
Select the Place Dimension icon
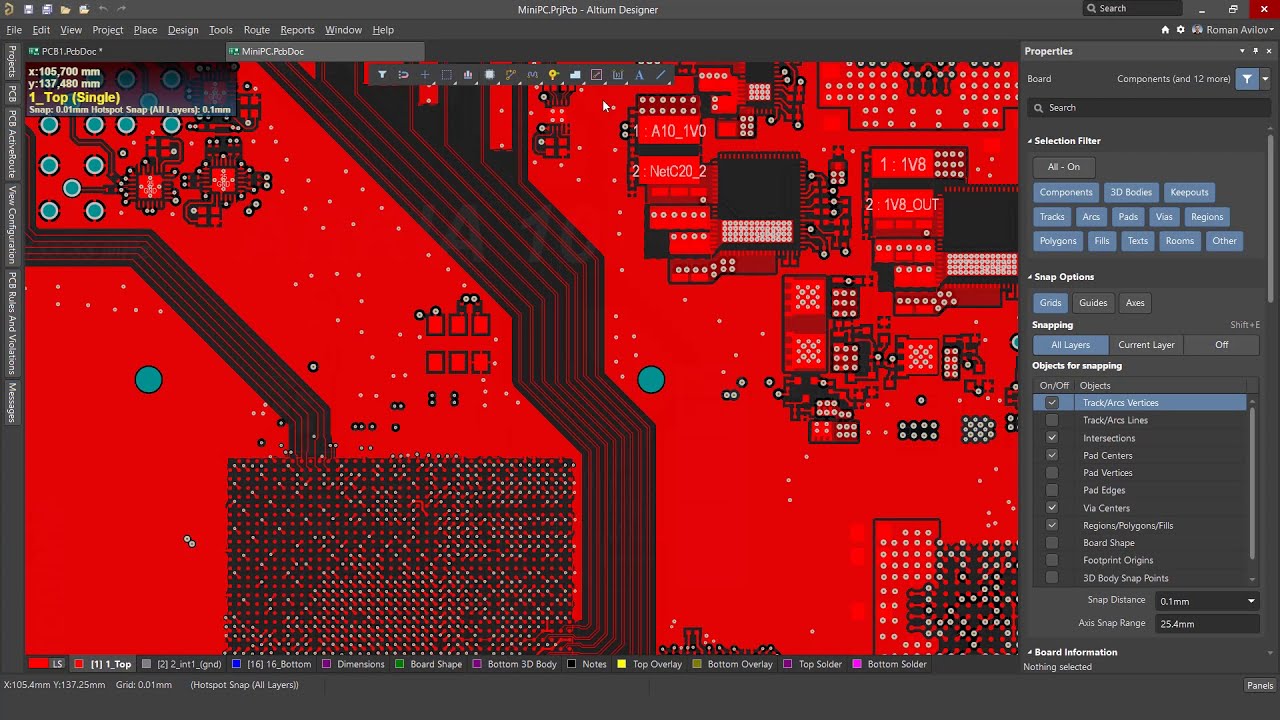[x=618, y=75]
